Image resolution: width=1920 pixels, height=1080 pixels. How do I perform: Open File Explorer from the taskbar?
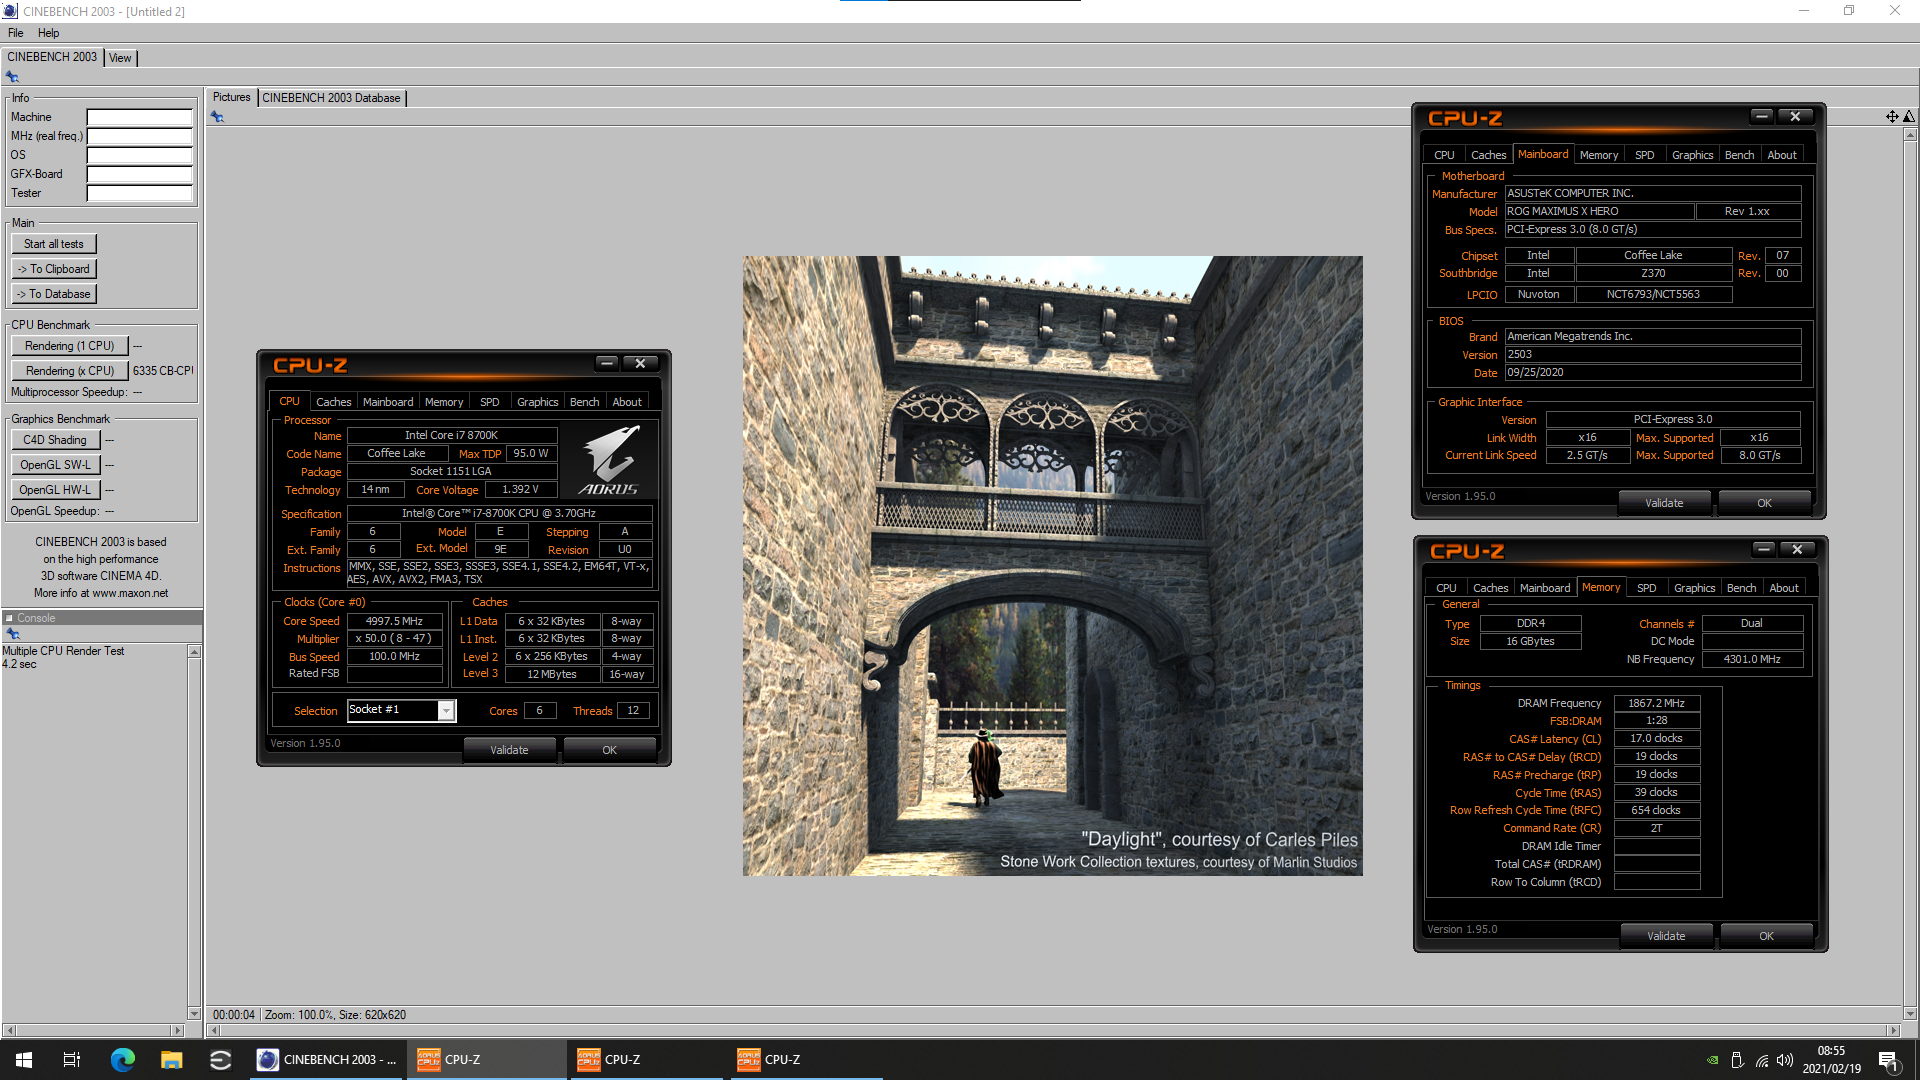tap(172, 1060)
